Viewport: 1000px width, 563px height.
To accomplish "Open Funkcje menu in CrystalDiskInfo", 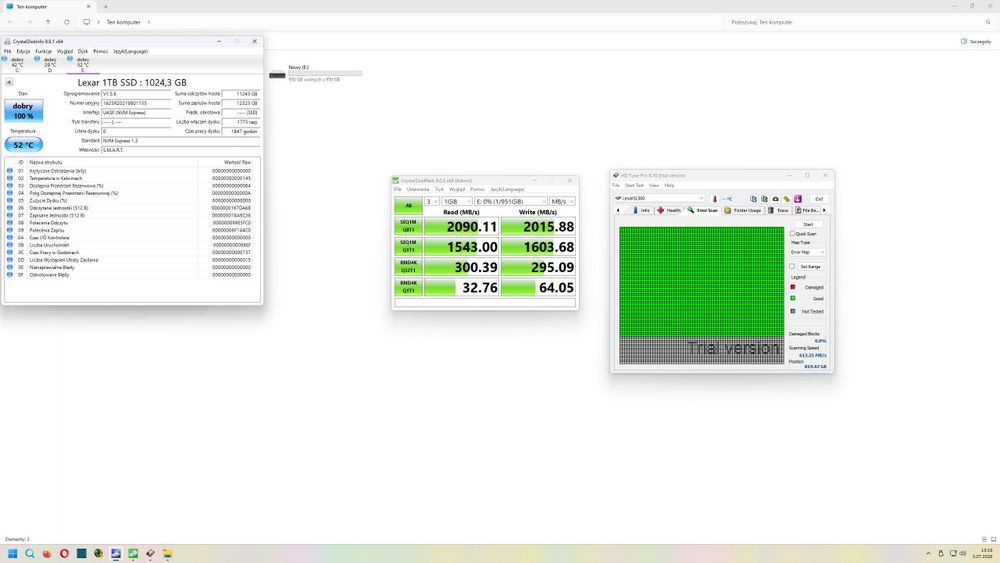I will pyautogui.click(x=43, y=51).
